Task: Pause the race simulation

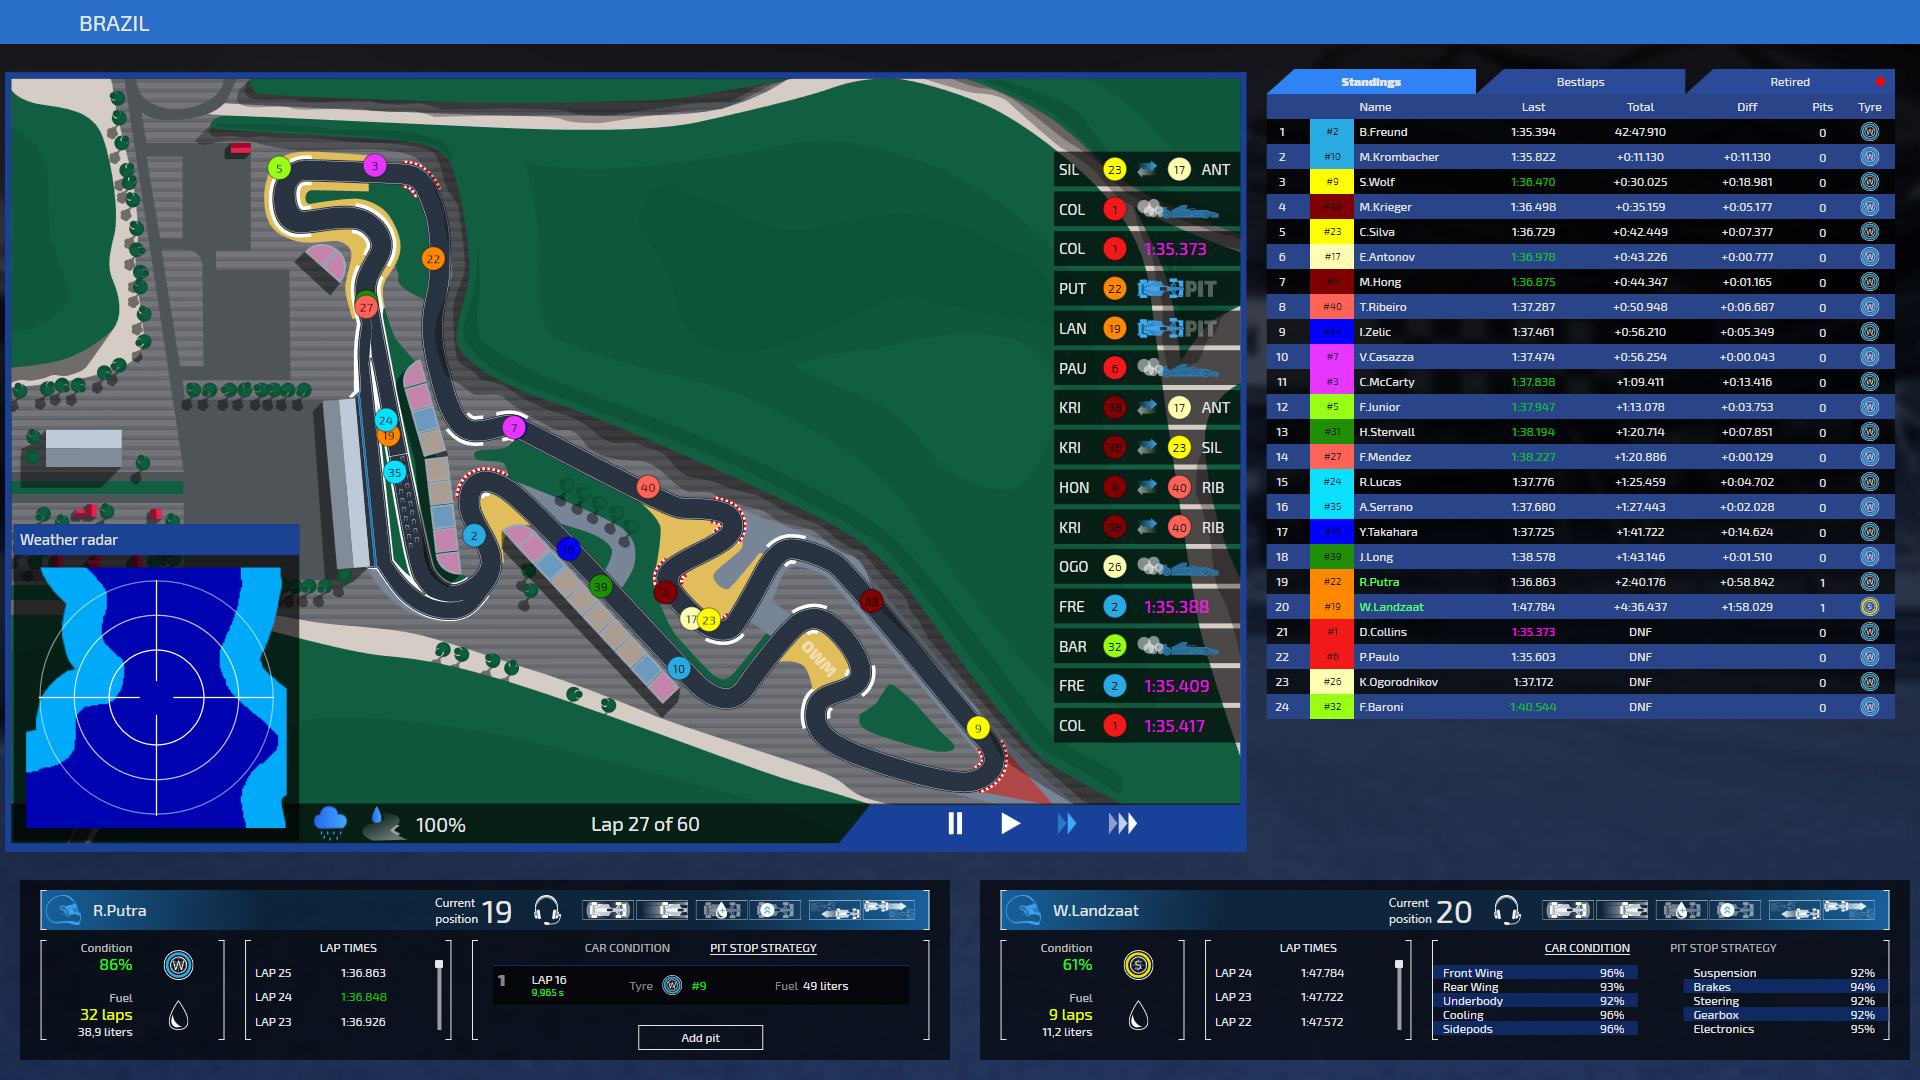Action: pos(955,823)
